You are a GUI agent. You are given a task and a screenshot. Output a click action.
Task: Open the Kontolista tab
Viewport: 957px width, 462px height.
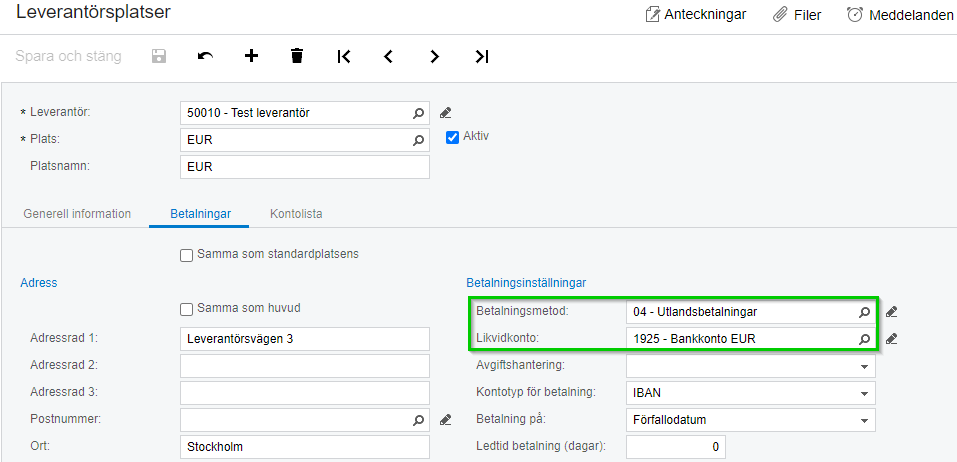click(x=296, y=214)
